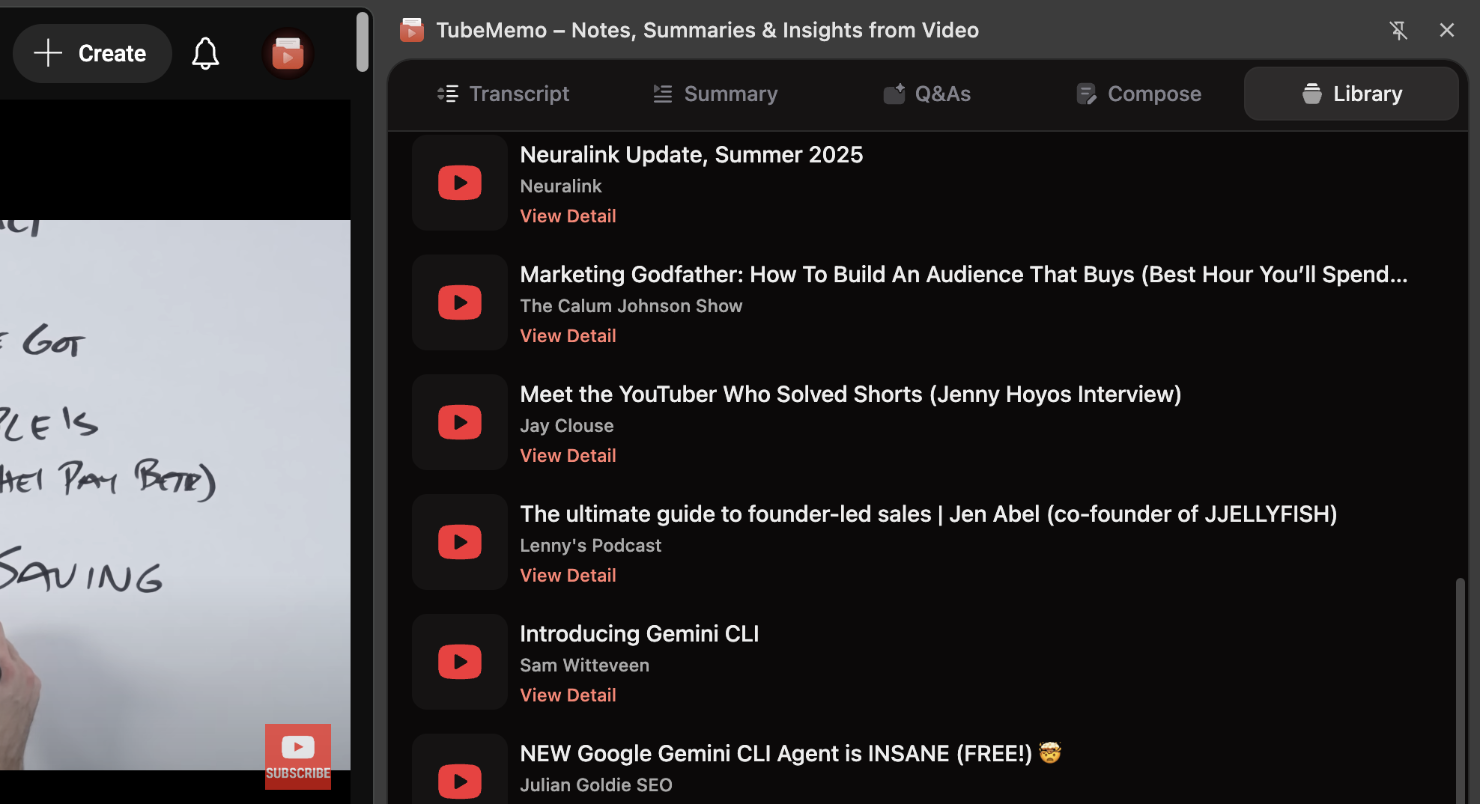Open YouTube notifications bell
Screen dimensions: 1480x804
coord(205,53)
